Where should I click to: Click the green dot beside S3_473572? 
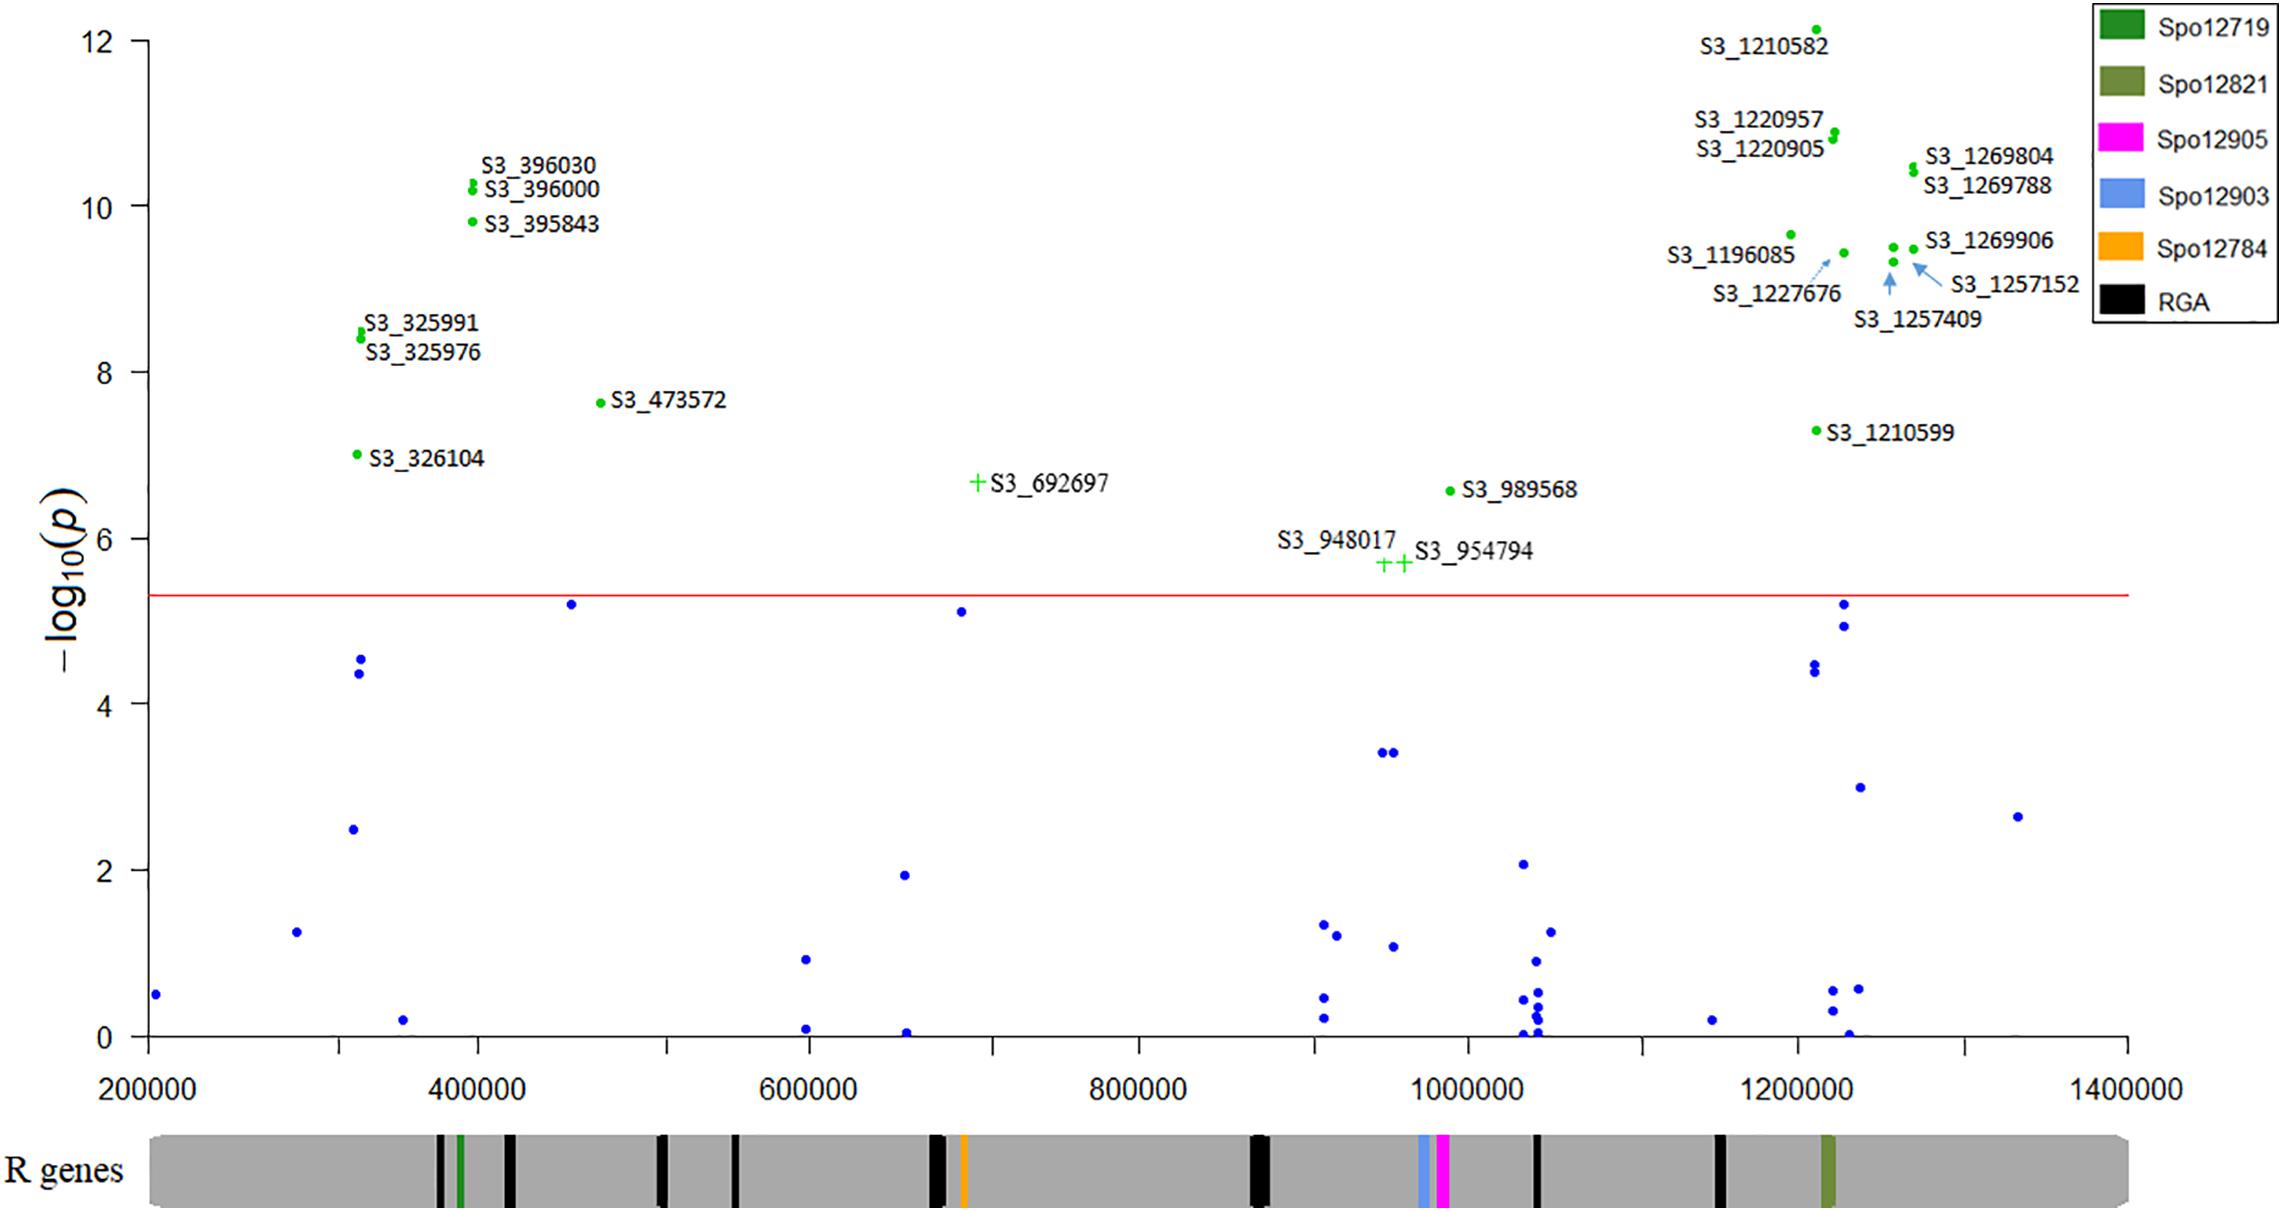pos(600,403)
